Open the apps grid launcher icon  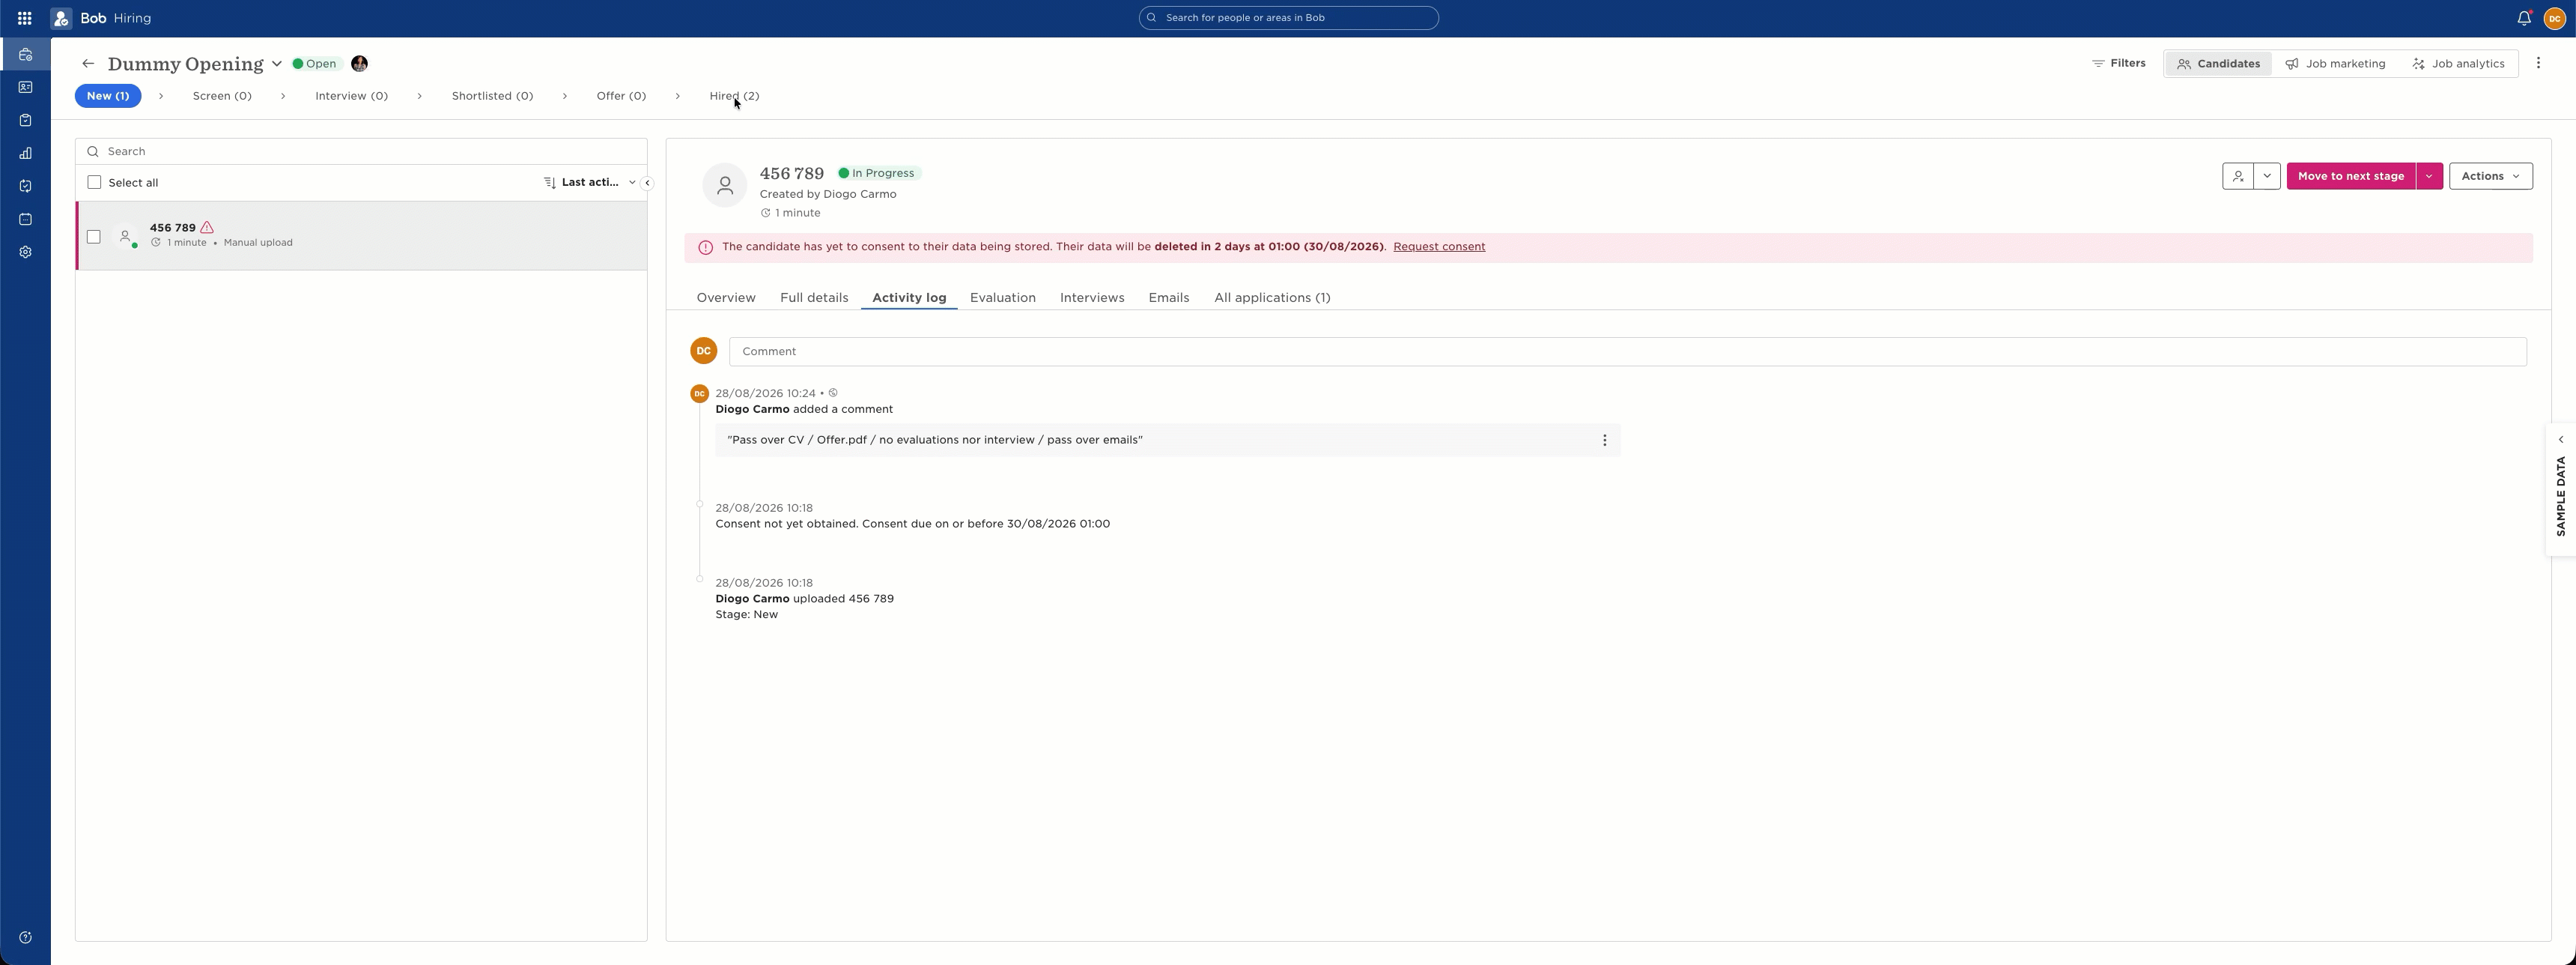[24, 18]
